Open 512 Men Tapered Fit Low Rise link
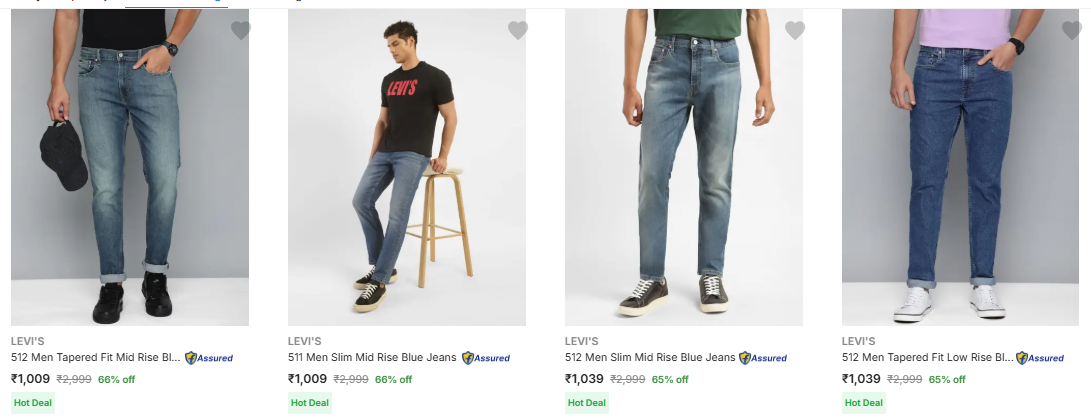This screenshot has height=418, width=1091. click(927, 357)
